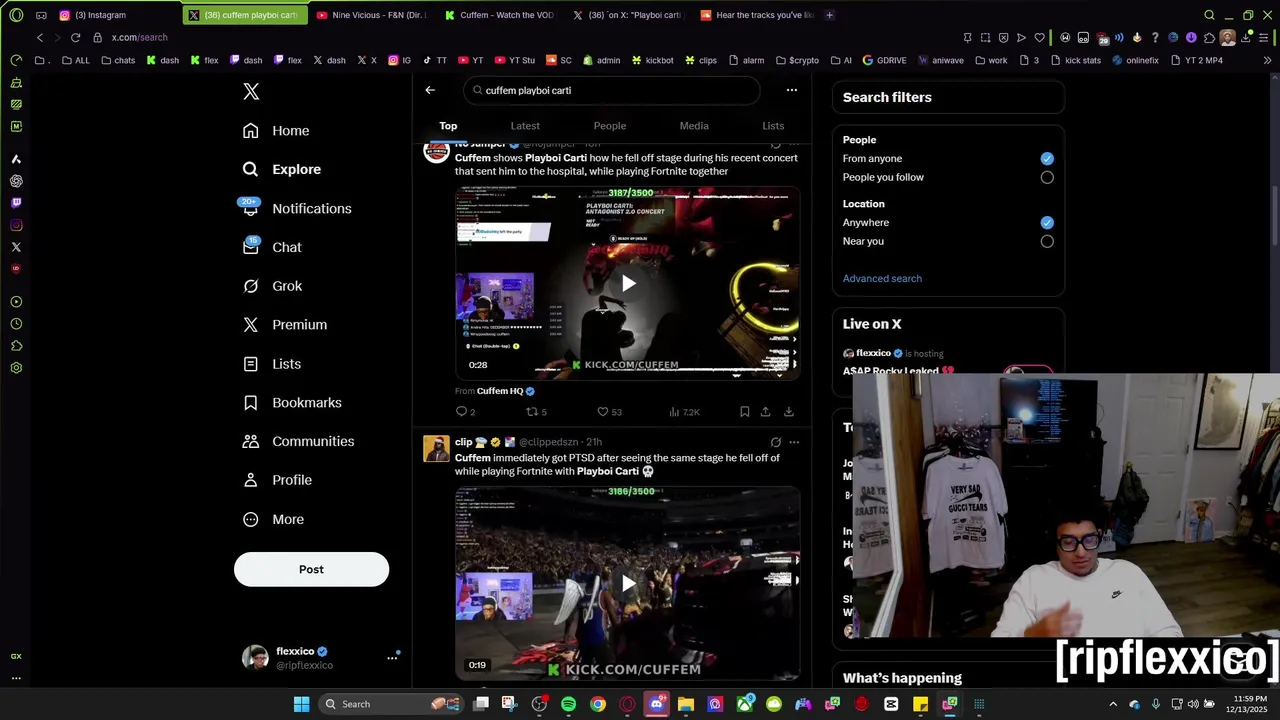Screen dimensions: 1280x720
Task: Reload the page in browser toolbar
Action: pyautogui.click(x=75, y=37)
